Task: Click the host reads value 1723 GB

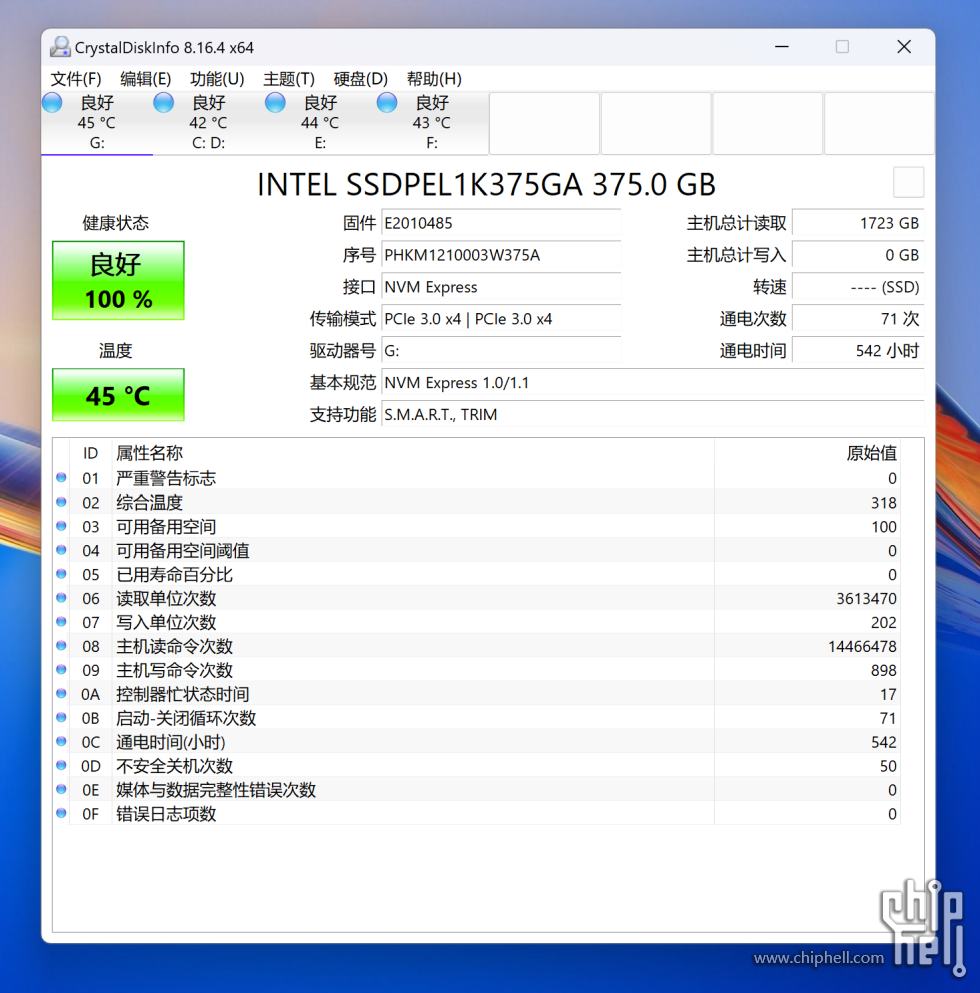Action: pyautogui.click(x=858, y=224)
